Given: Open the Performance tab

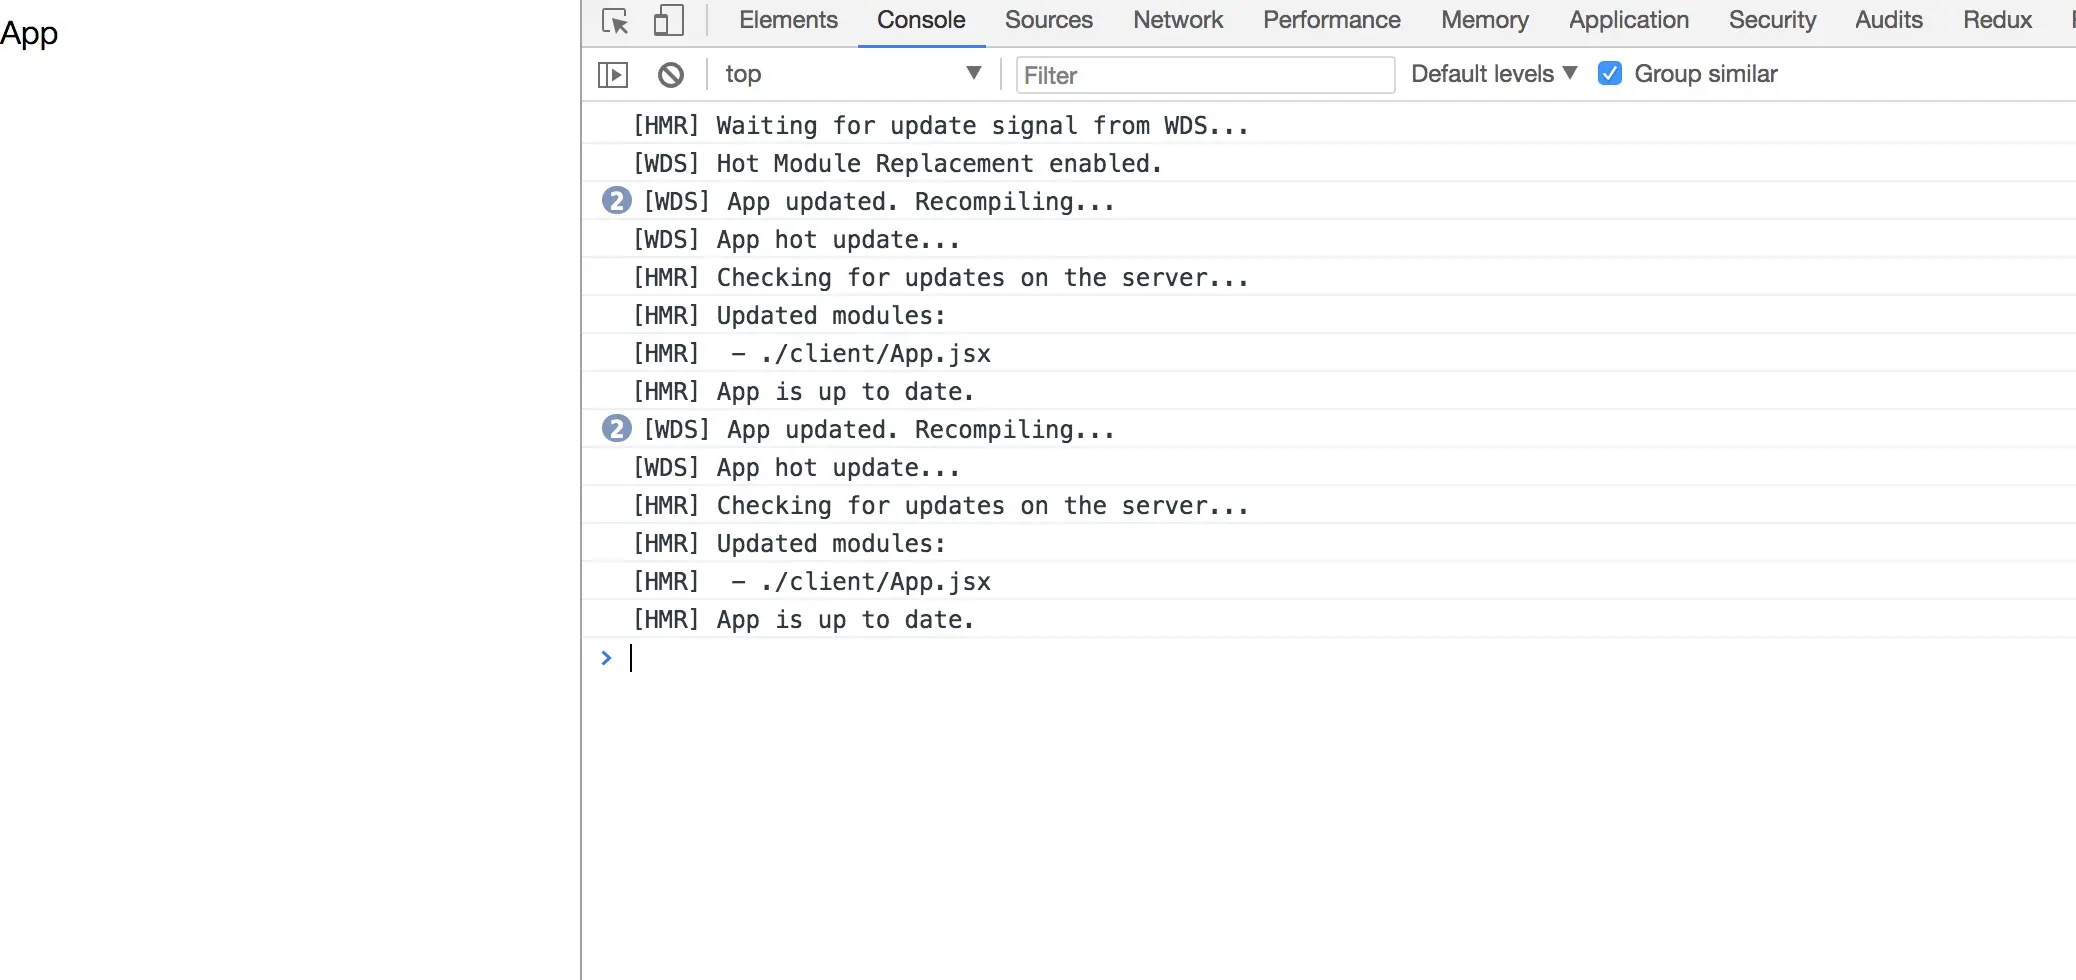Looking at the screenshot, I should pos(1332,20).
